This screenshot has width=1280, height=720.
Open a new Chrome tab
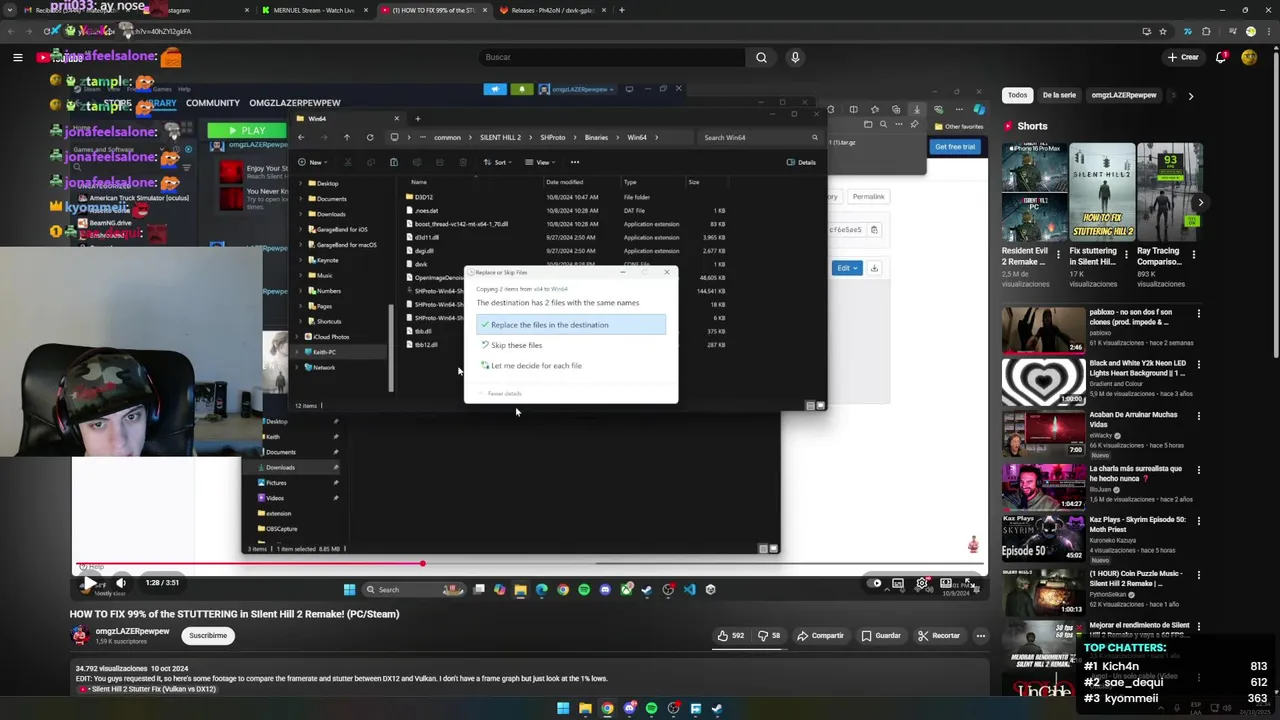coord(622,10)
